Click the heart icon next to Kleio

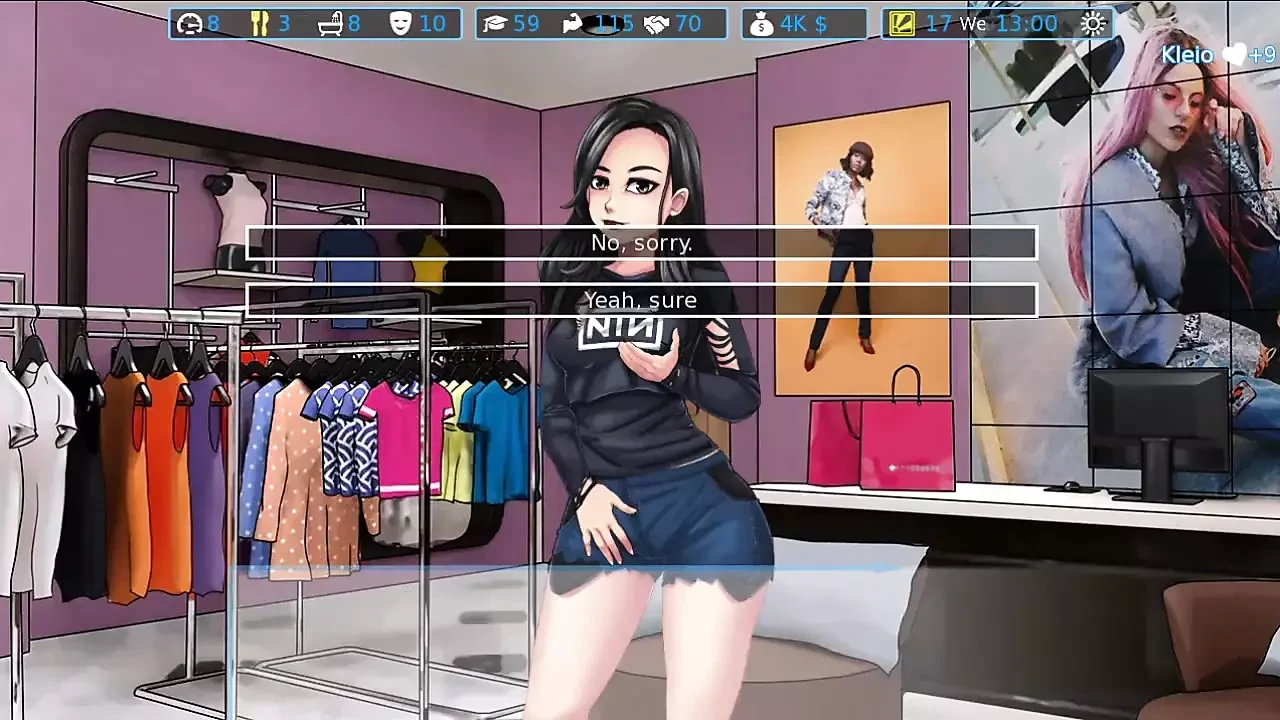point(1233,55)
